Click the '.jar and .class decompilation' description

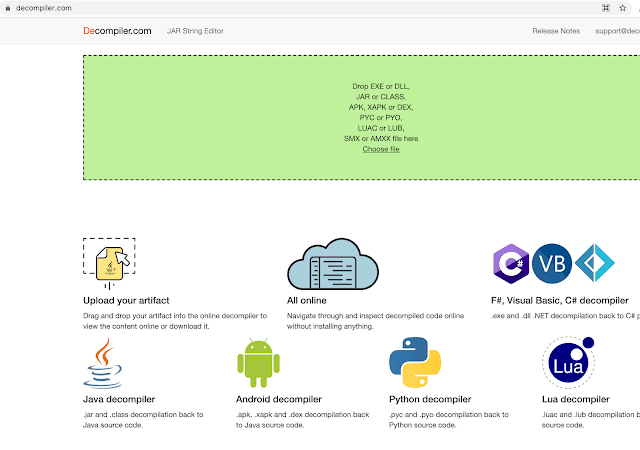143,420
